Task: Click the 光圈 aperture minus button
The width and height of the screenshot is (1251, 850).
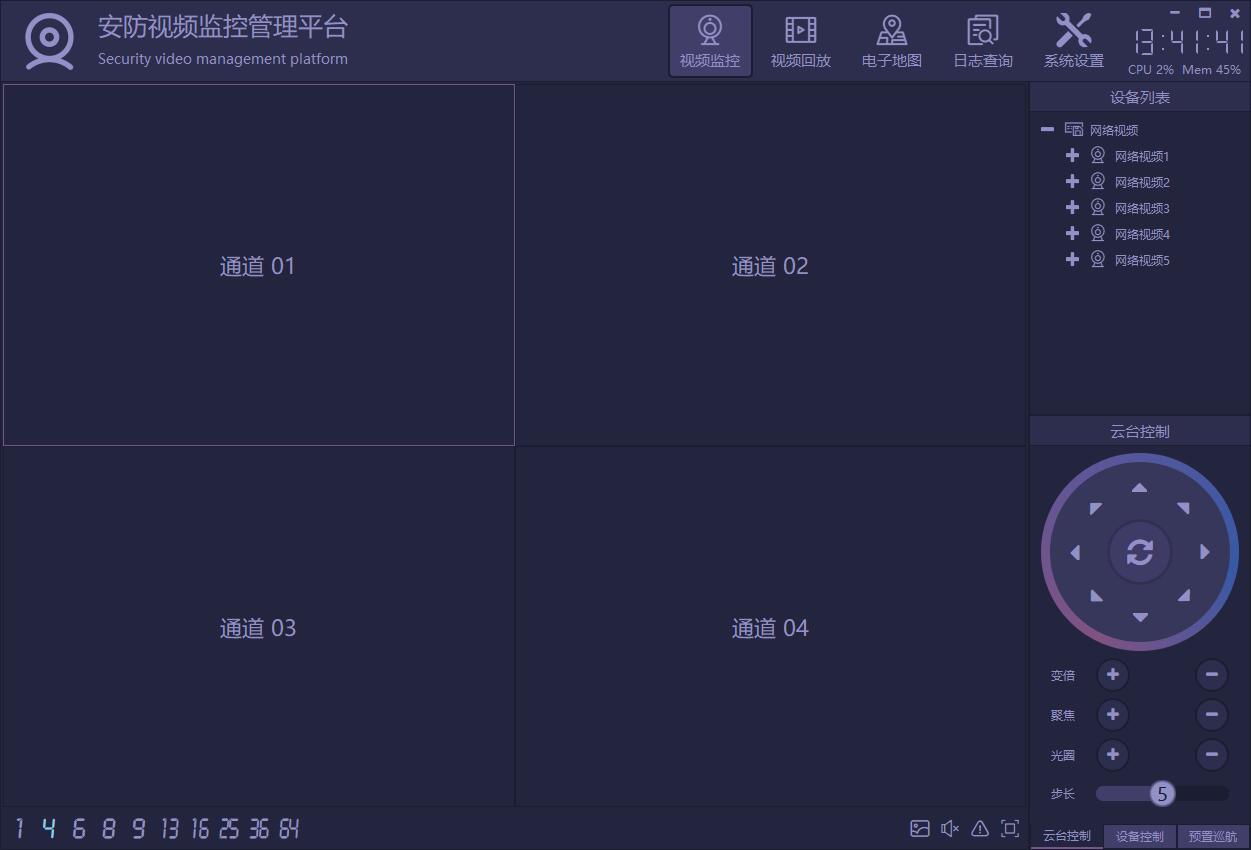Action: coord(1211,754)
